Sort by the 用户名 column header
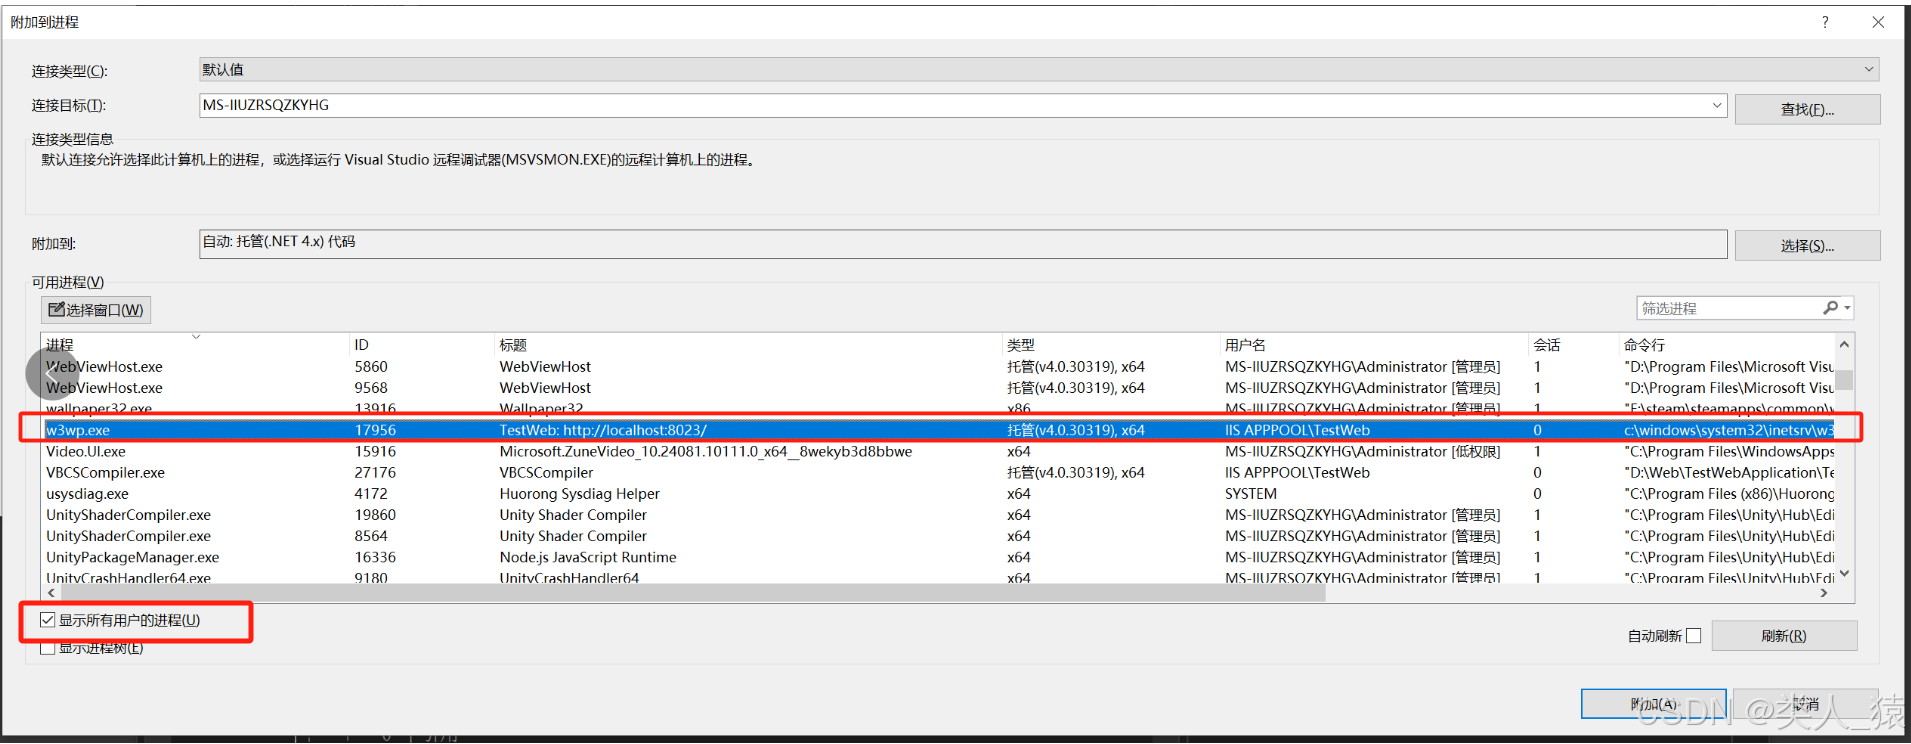Image resolution: width=1911 pixels, height=744 pixels. (x=1373, y=344)
